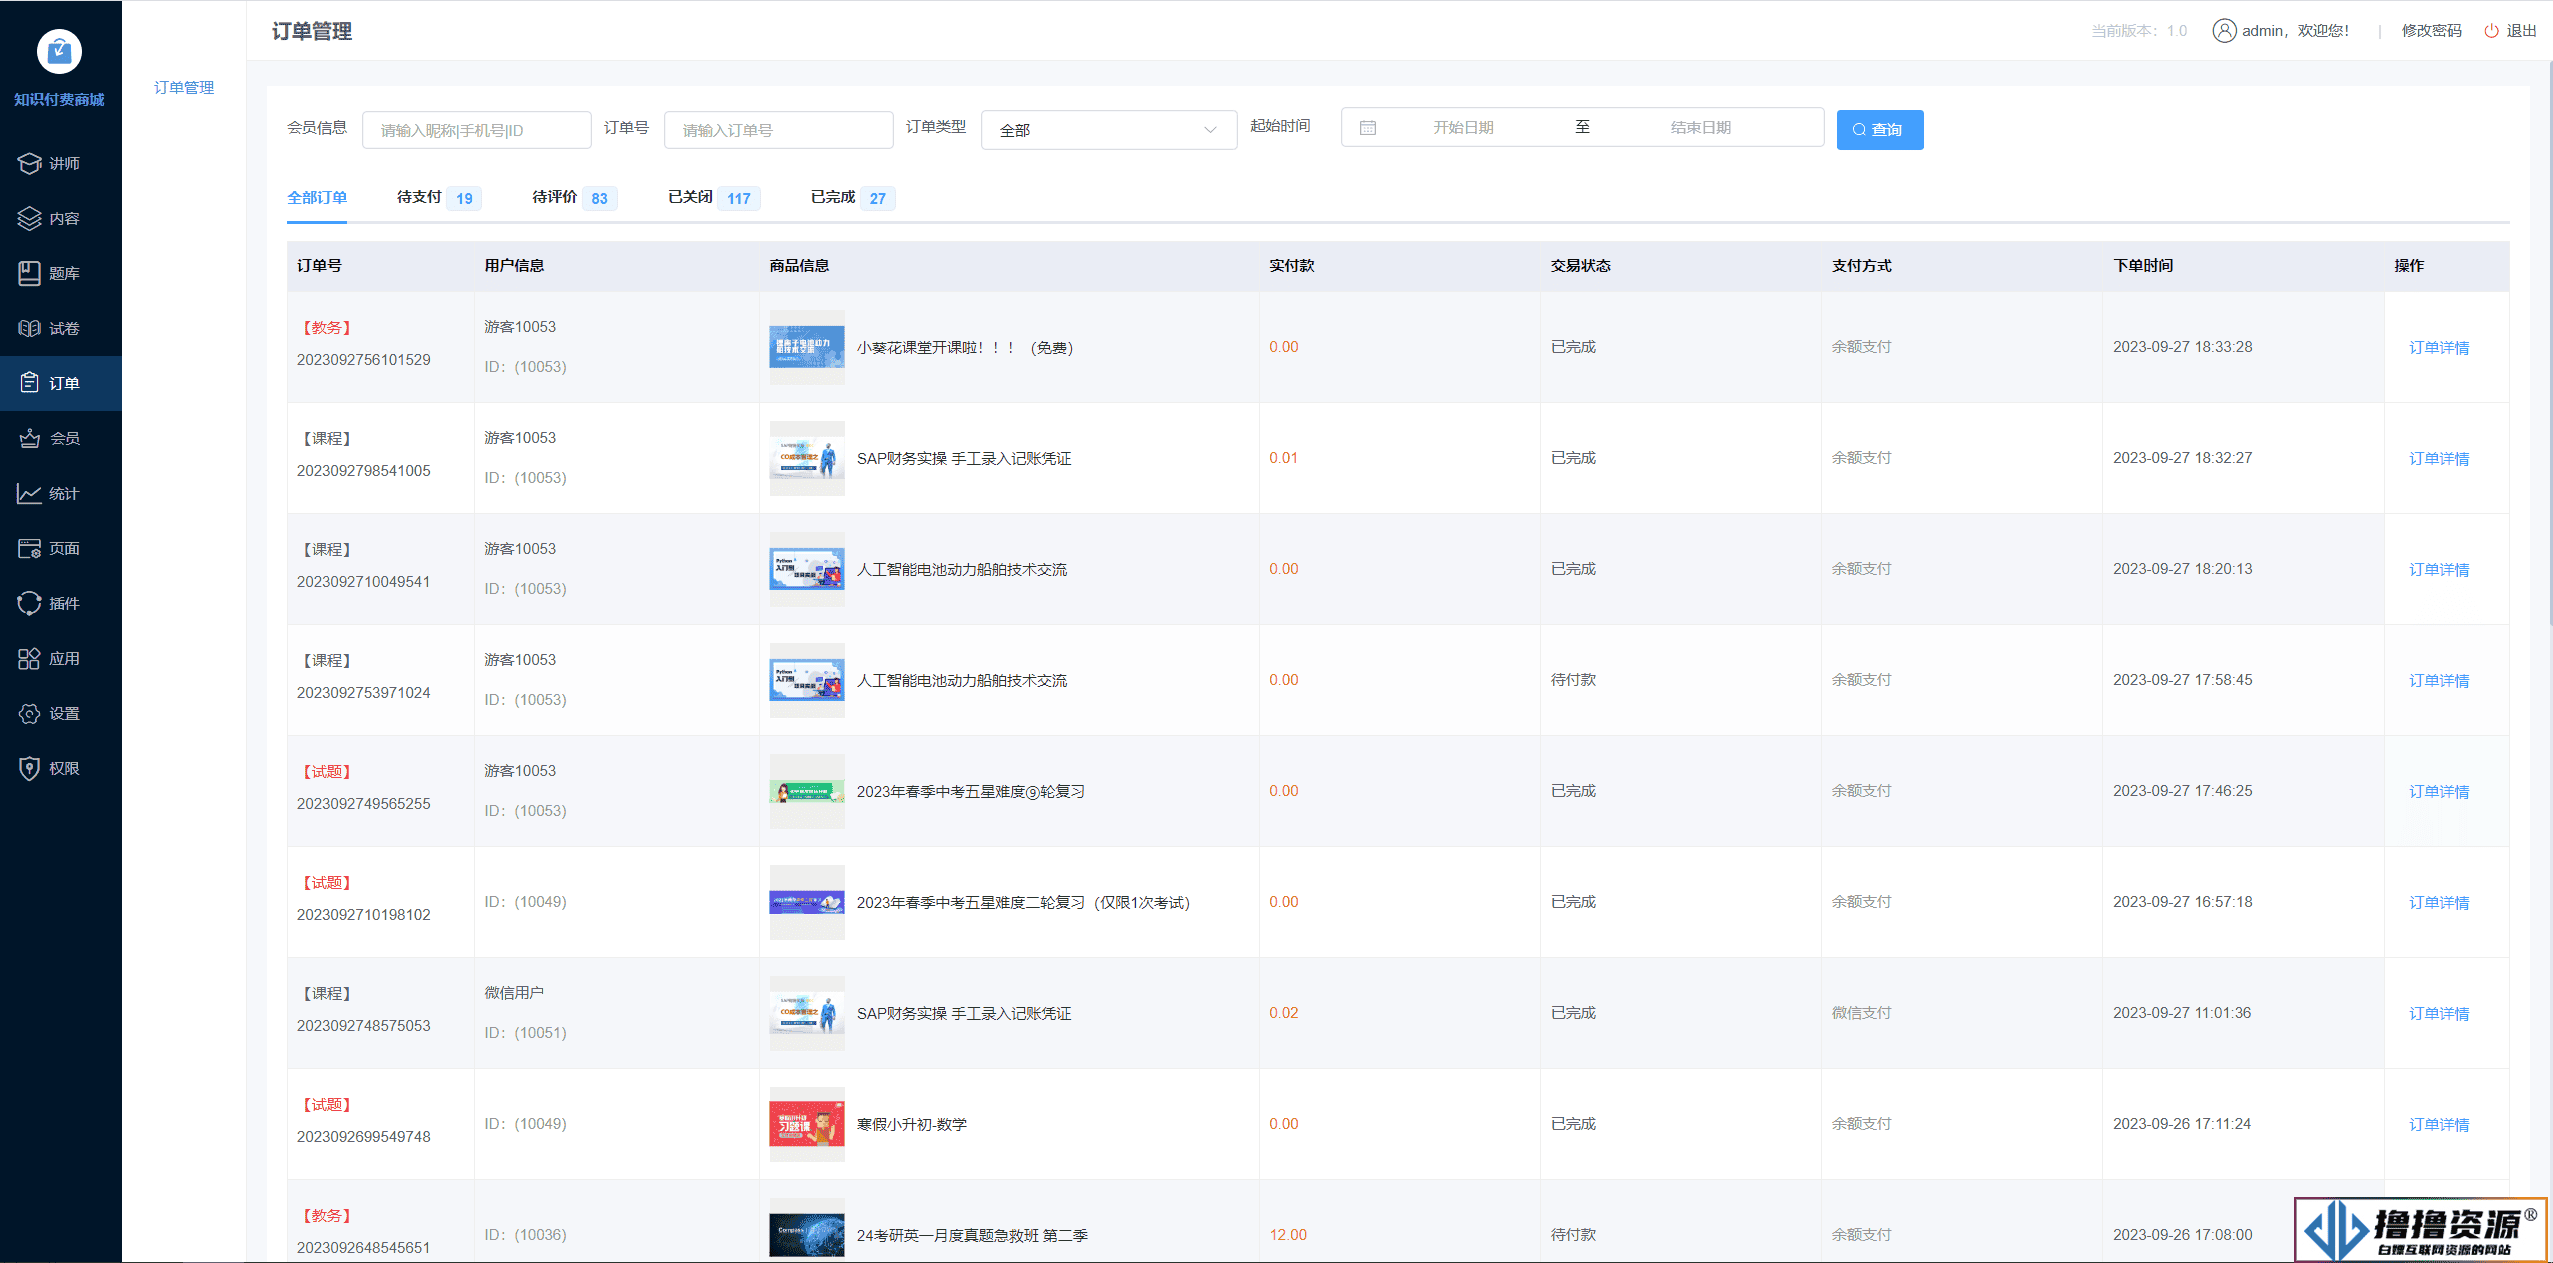Viewport: 2553px width, 1263px height.
Task: Switch to 待评价 tab
Action: (574, 197)
